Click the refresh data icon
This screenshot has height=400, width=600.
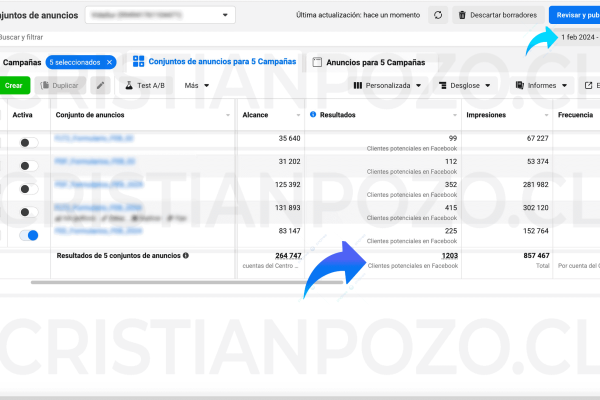tap(438, 15)
